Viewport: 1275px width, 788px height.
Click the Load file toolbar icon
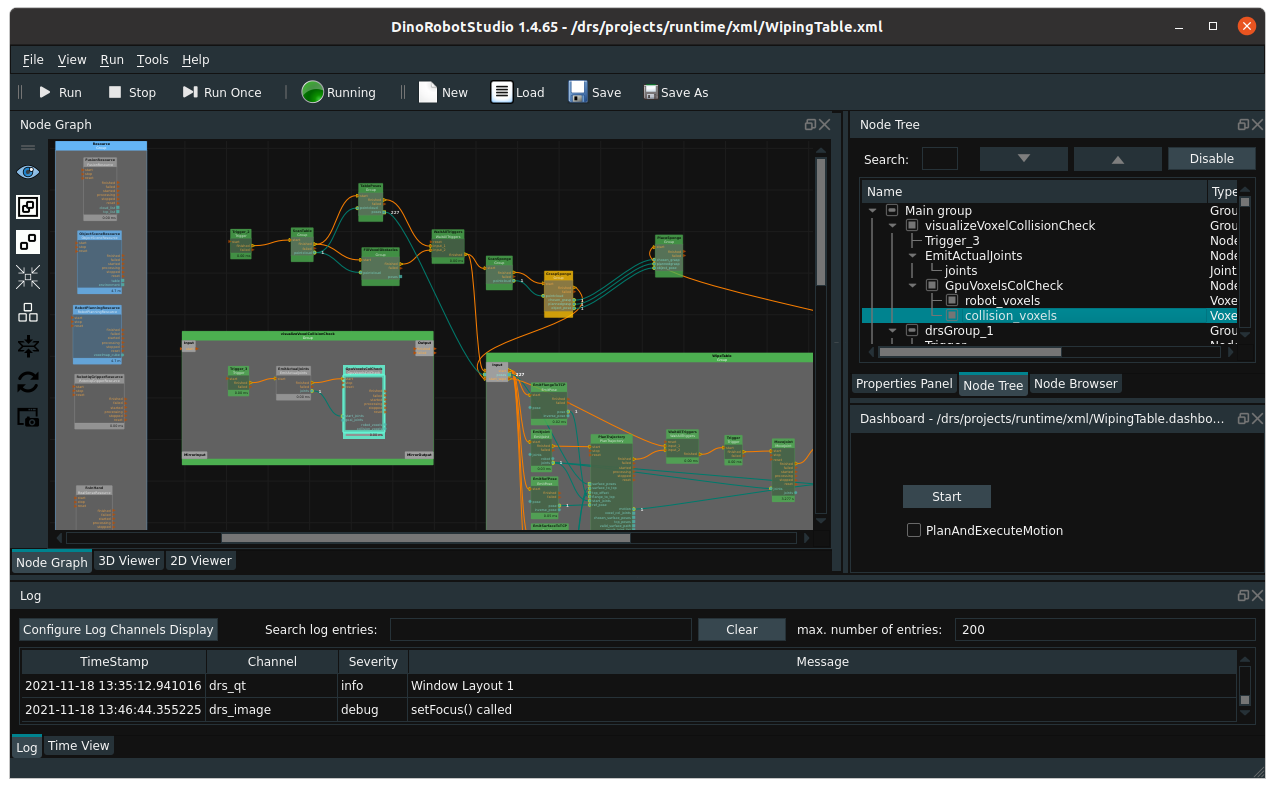coord(518,92)
